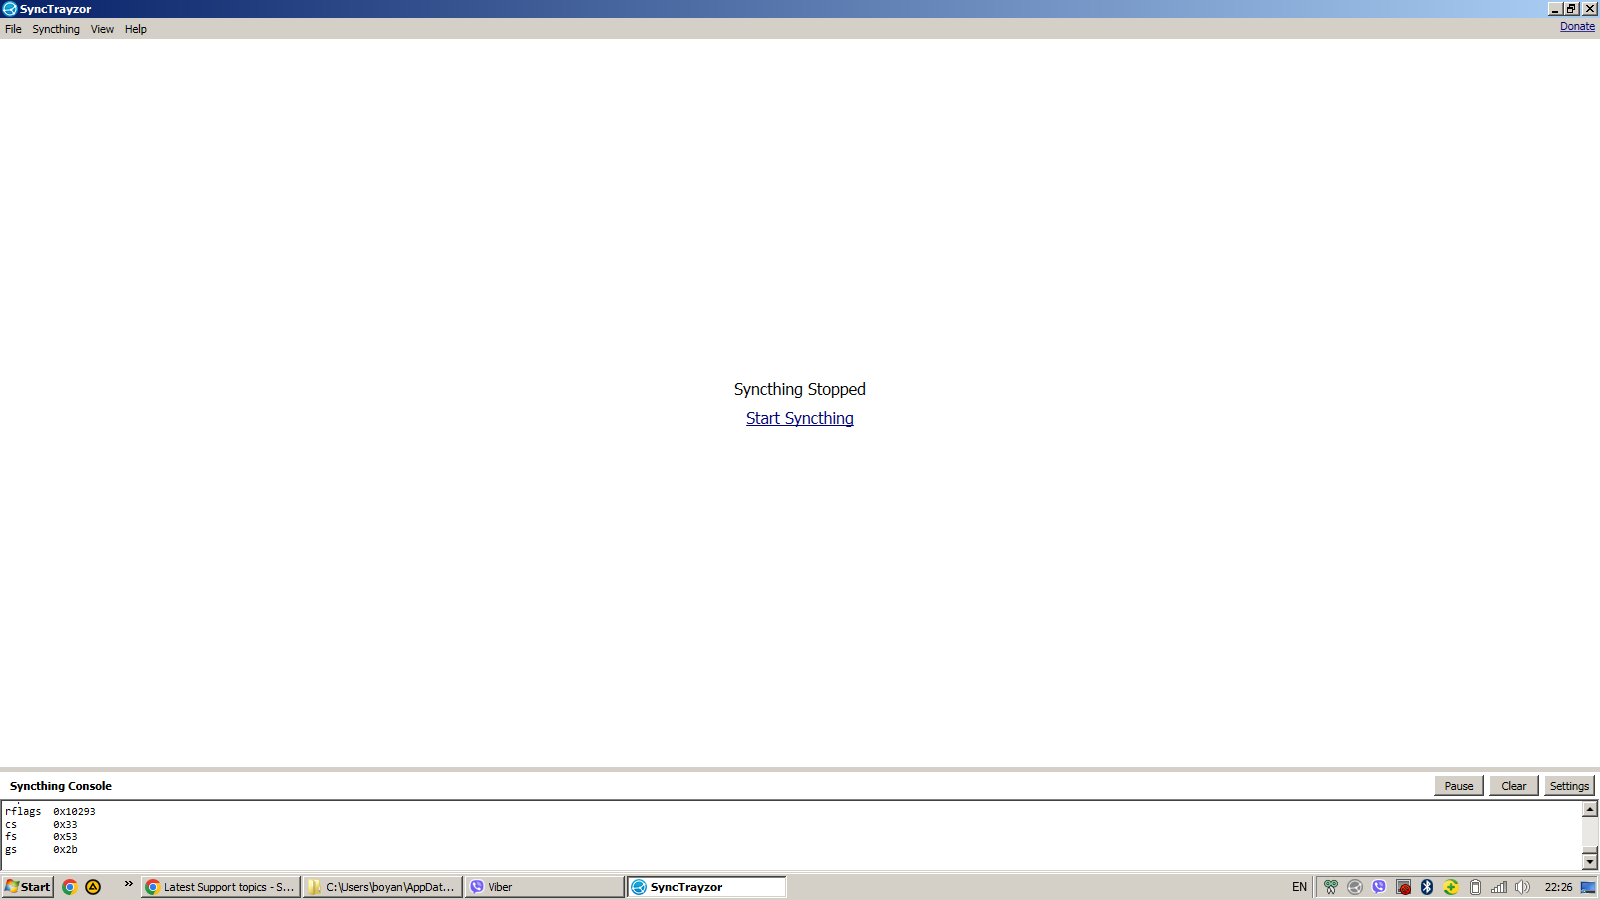Open the View menu

(102, 29)
